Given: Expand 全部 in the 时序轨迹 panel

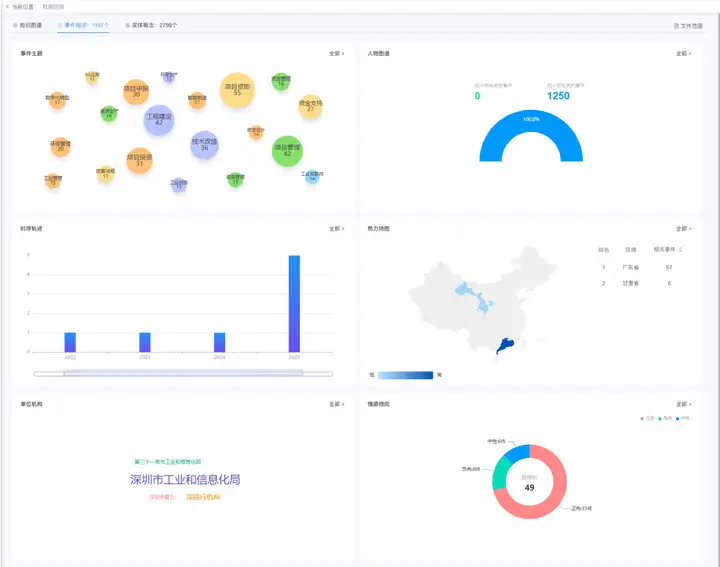Looking at the screenshot, I should click(x=336, y=228).
